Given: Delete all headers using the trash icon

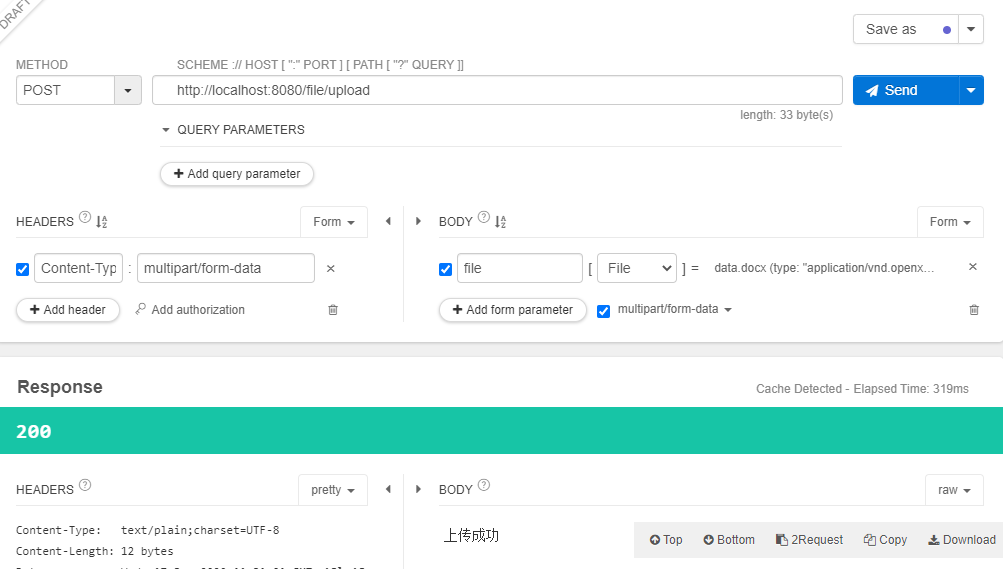Looking at the screenshot, I should (x=333, y=309).
